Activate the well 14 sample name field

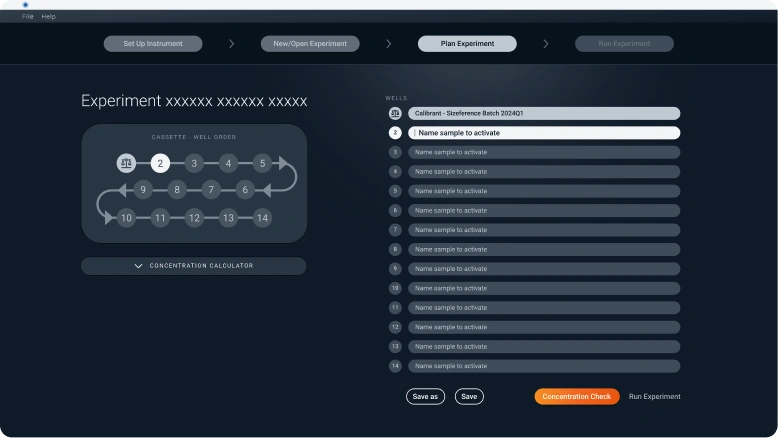click(544, 366)
